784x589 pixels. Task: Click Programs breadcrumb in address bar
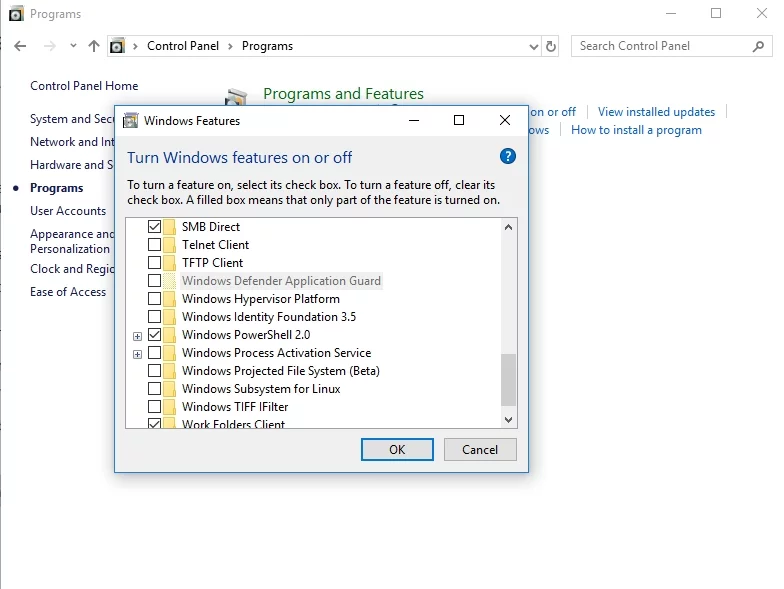[x=268, y=46]
